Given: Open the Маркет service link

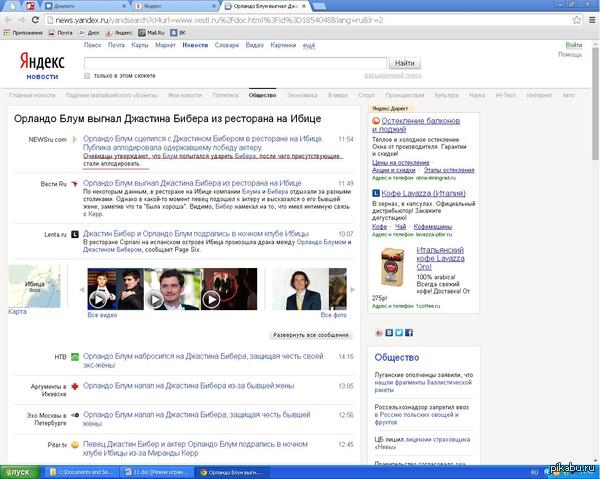Looking at the screenshot, I should coord(165,45).
